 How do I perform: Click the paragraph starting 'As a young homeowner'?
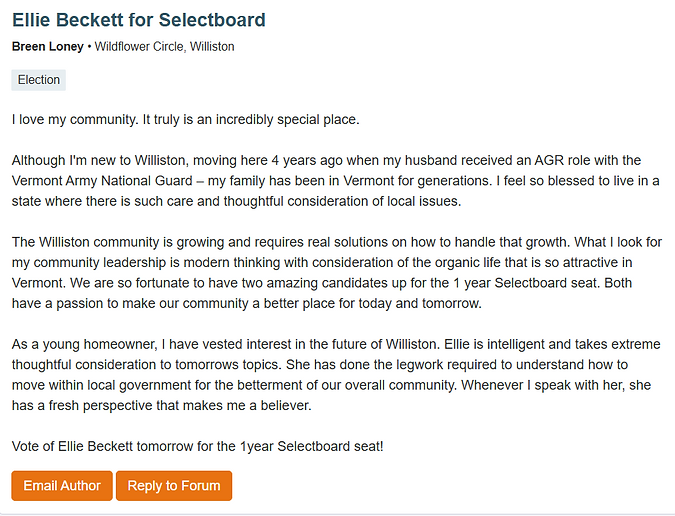336,375
